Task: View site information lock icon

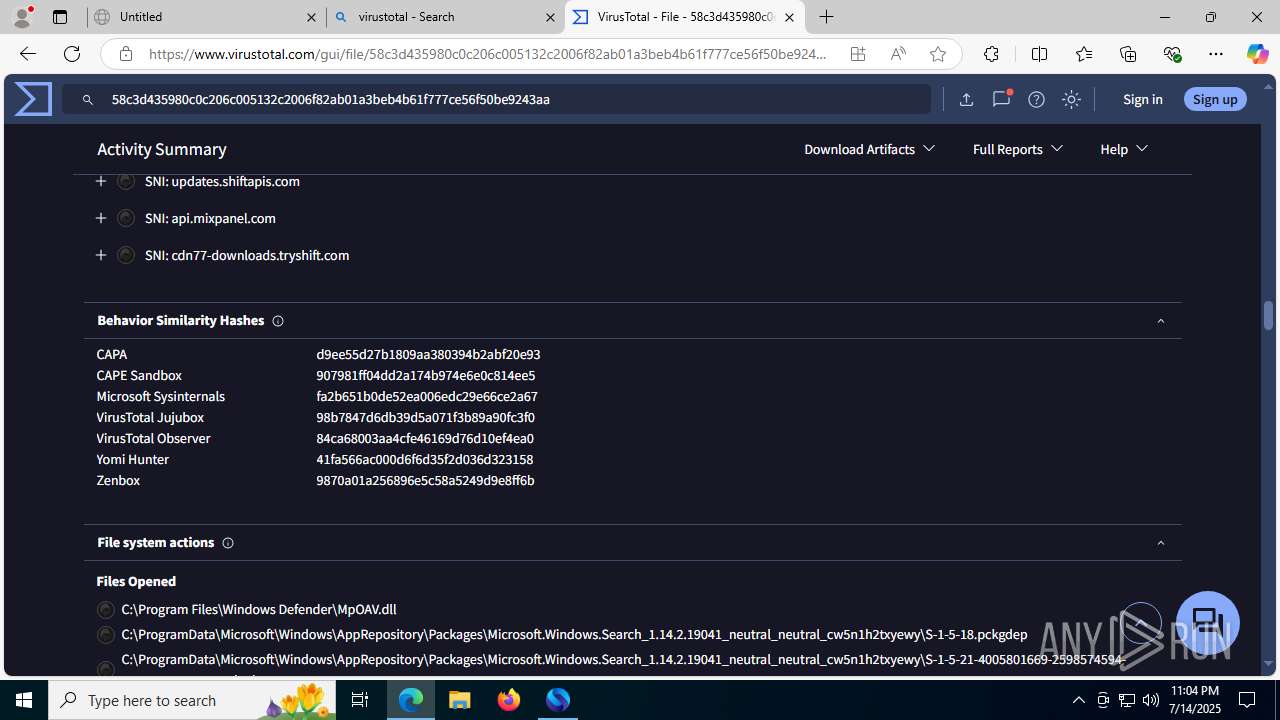Action: tap(125, 54)
